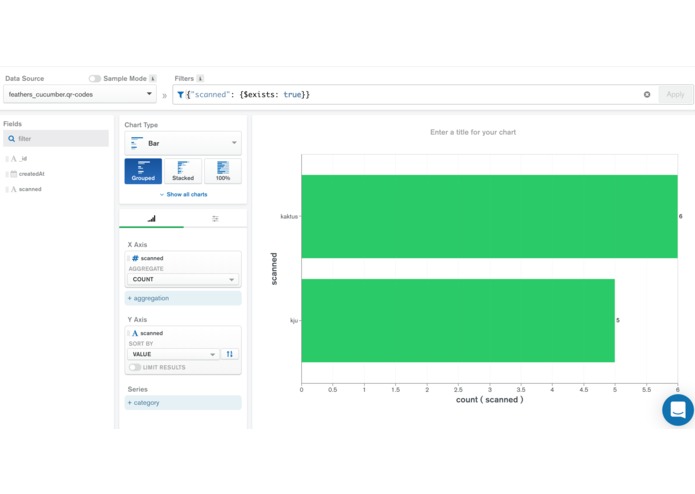Add a category to Series
The image size is (695, 494).
183,403
